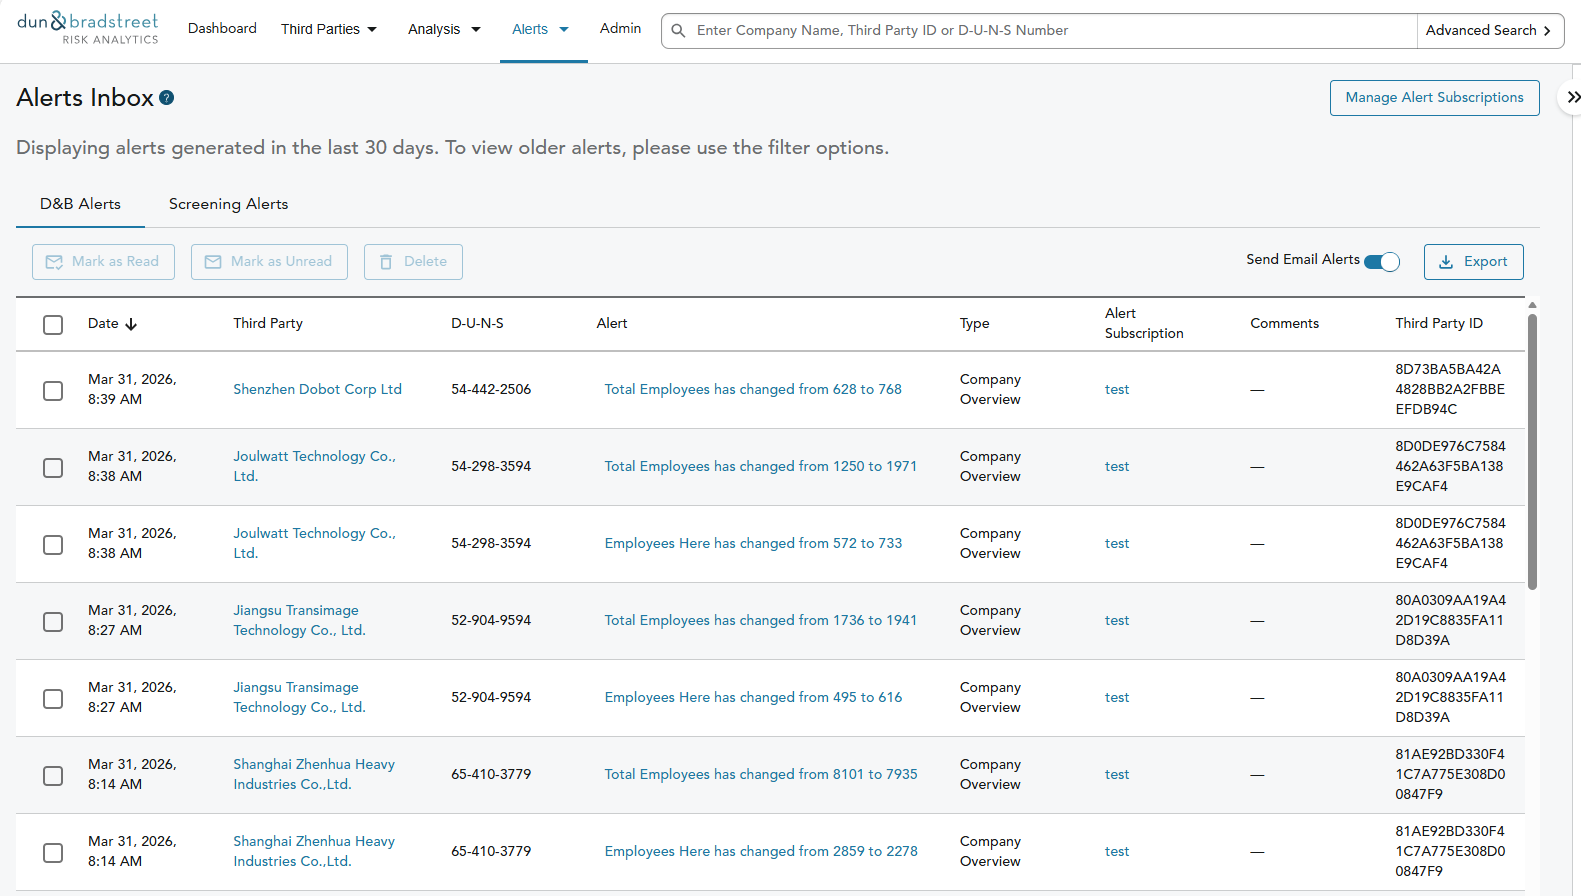The width and height of the screenshot is (1581, 896).
Task: Click the Alerts Inbox help question-mark icon
Action: 167,98
